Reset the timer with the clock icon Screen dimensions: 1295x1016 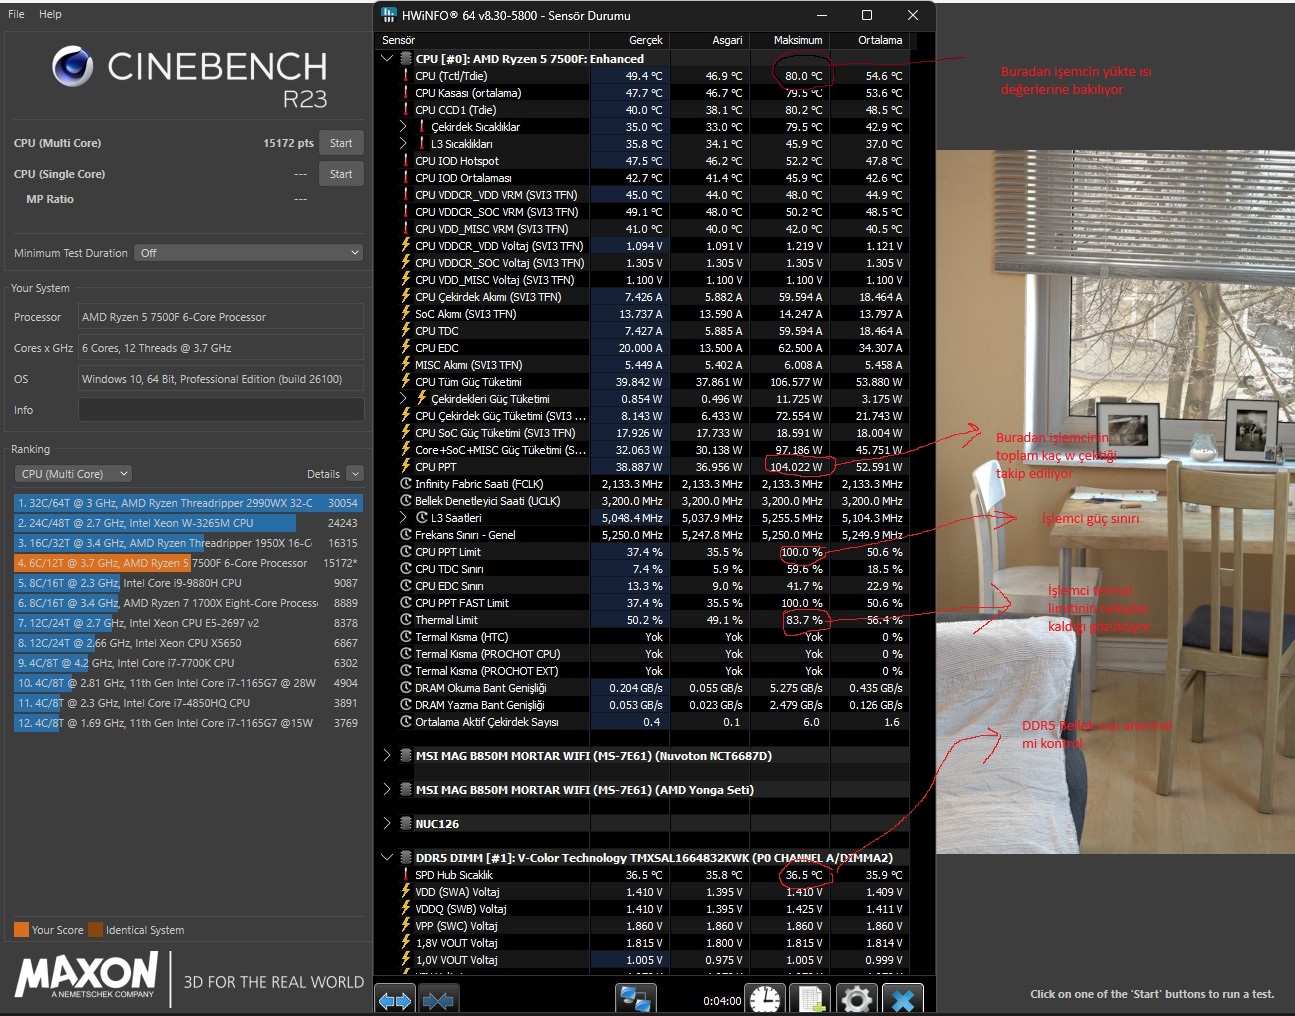point(765,999)
